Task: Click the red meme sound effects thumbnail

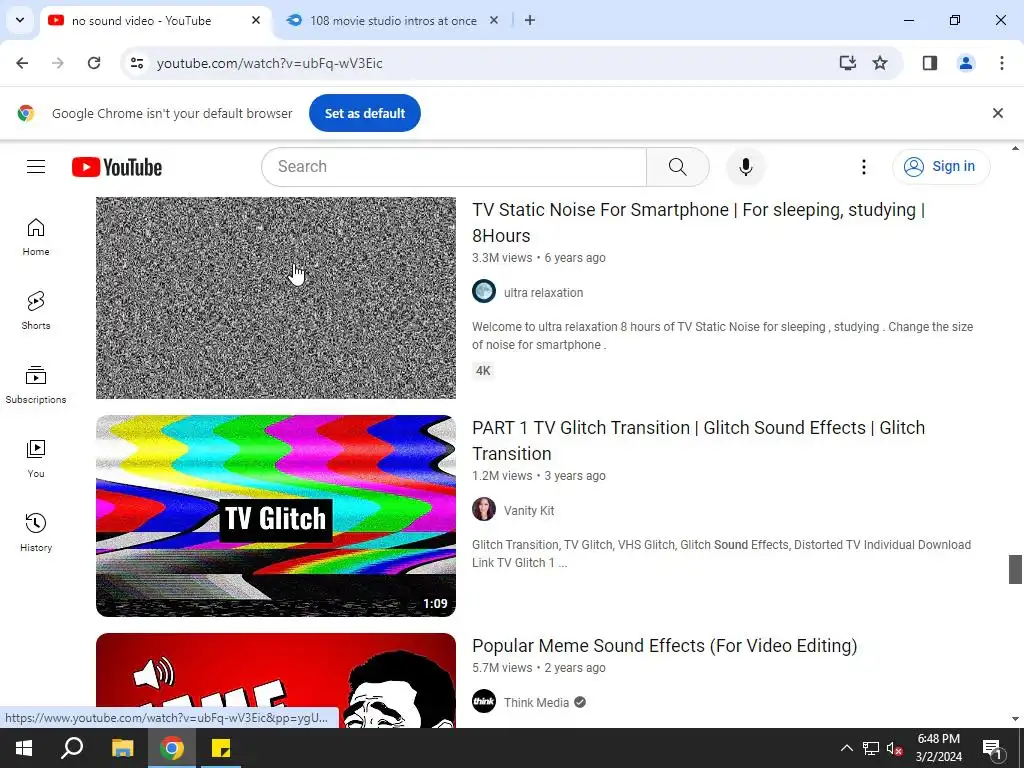Action: (x=276, y=680)
